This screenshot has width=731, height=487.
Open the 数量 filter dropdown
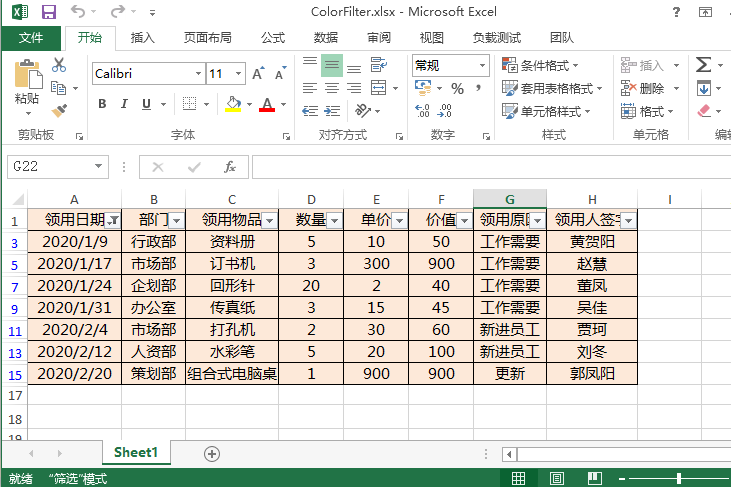334,221
